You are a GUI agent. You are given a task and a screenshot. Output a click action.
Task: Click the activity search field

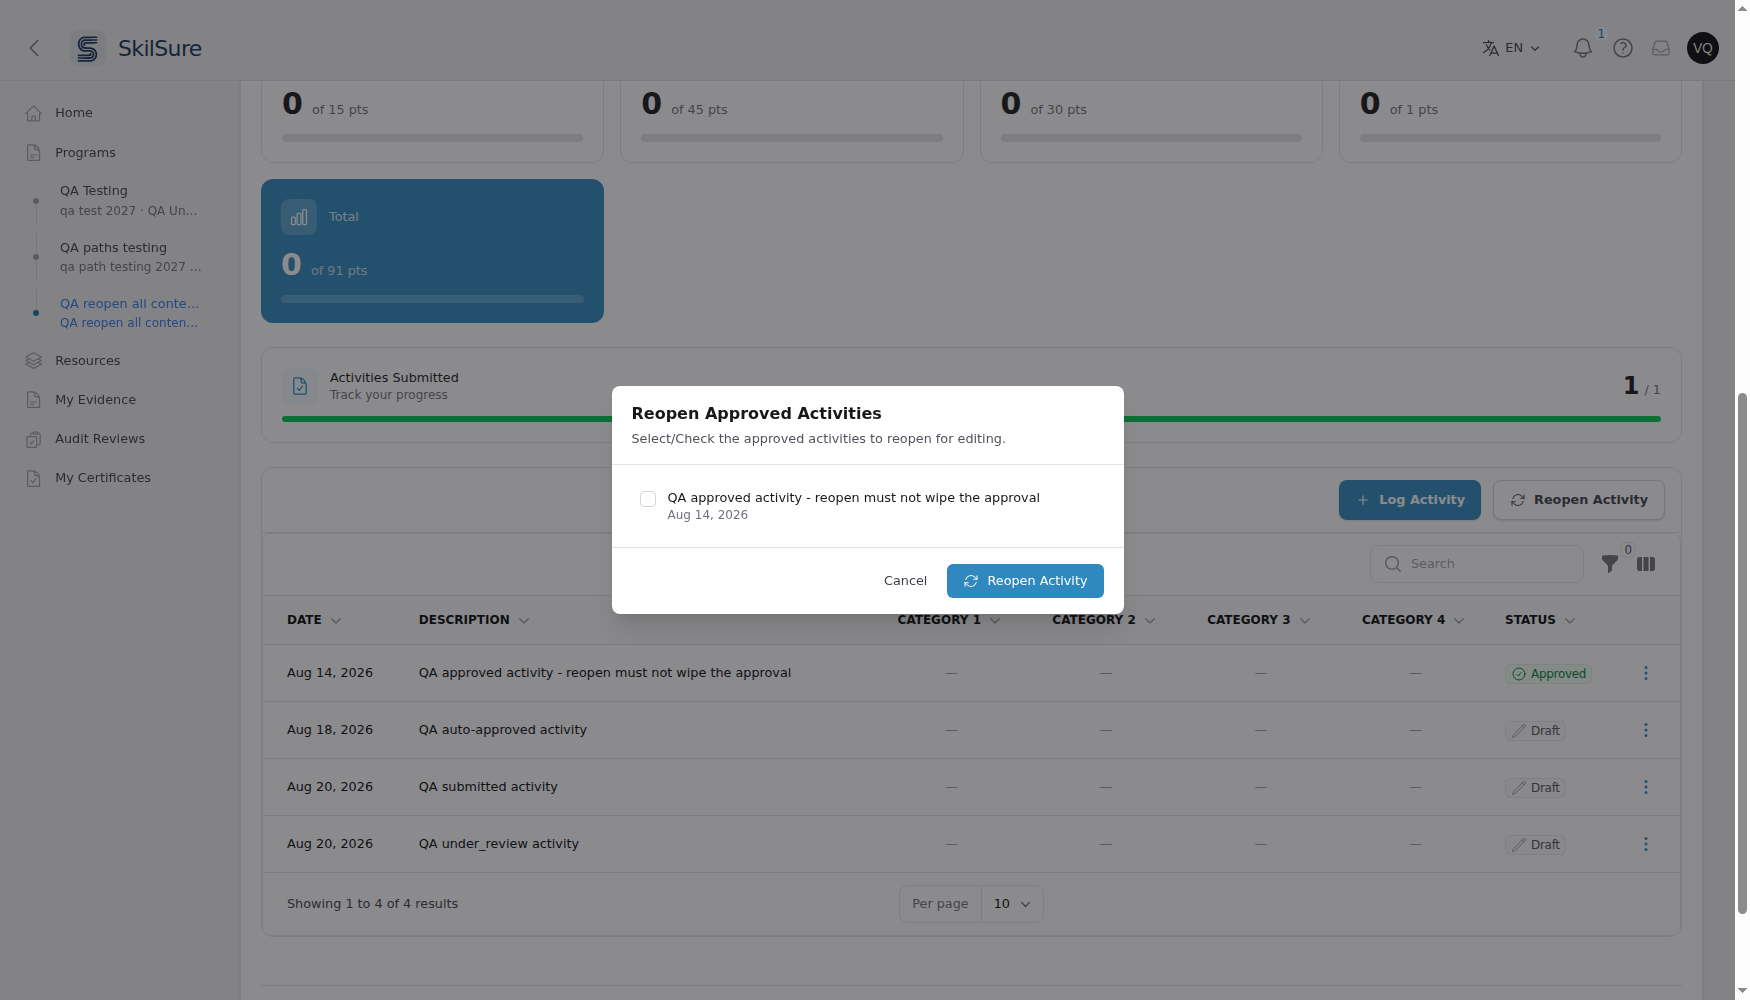tap(1476, 564)
